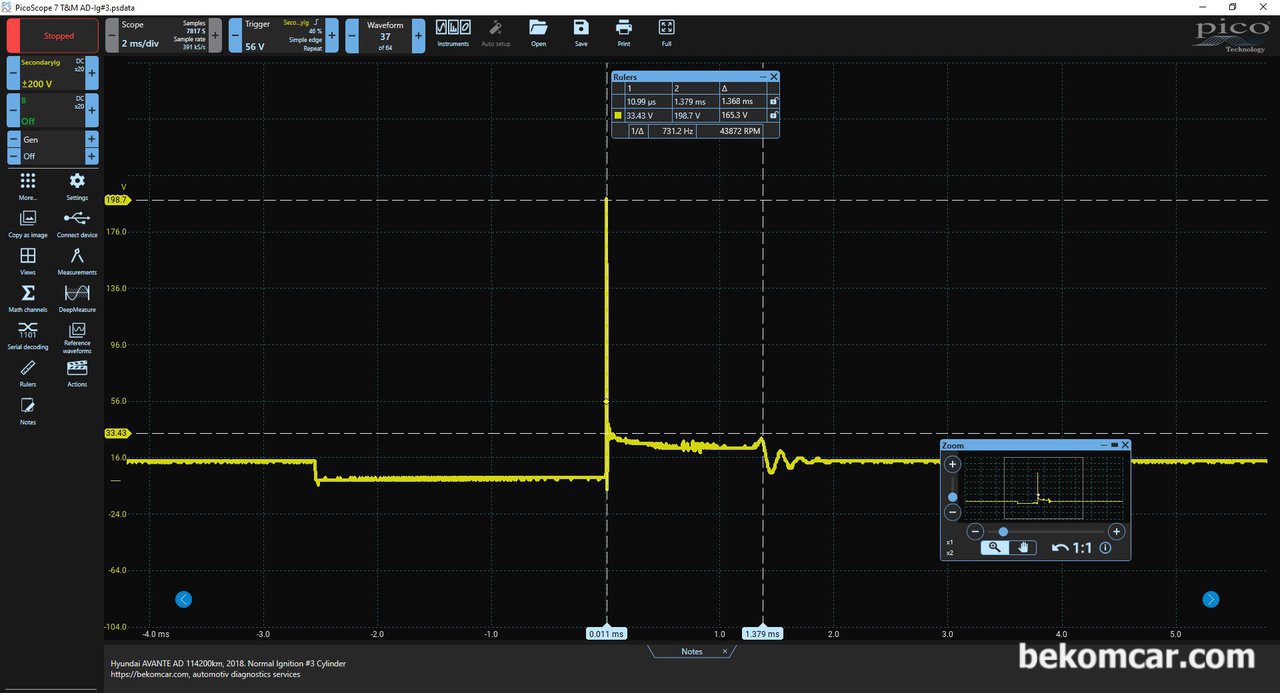Increase SecondaryIg channel range
The height and width of the screenshot is (693, 1280).
pos(92,73)
